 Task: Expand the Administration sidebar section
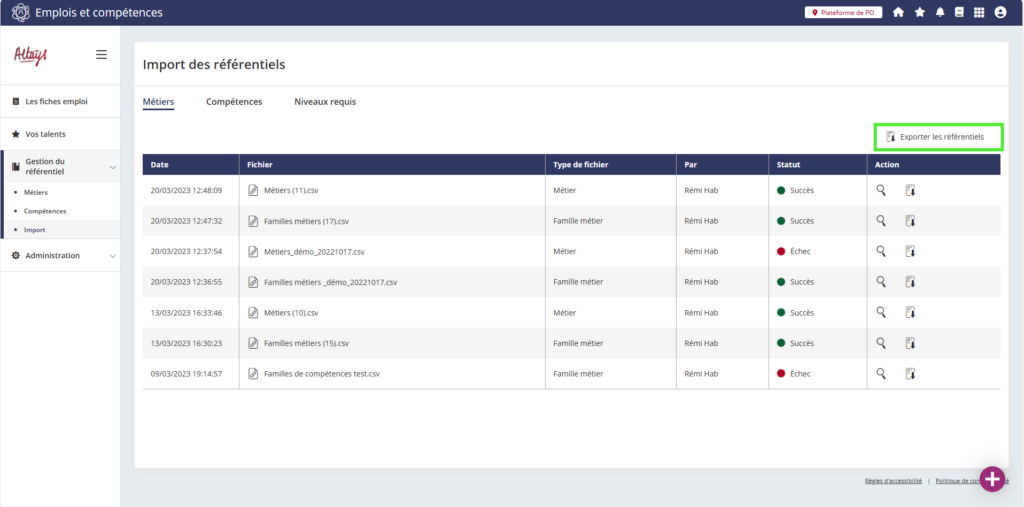(x=112, y=256)
